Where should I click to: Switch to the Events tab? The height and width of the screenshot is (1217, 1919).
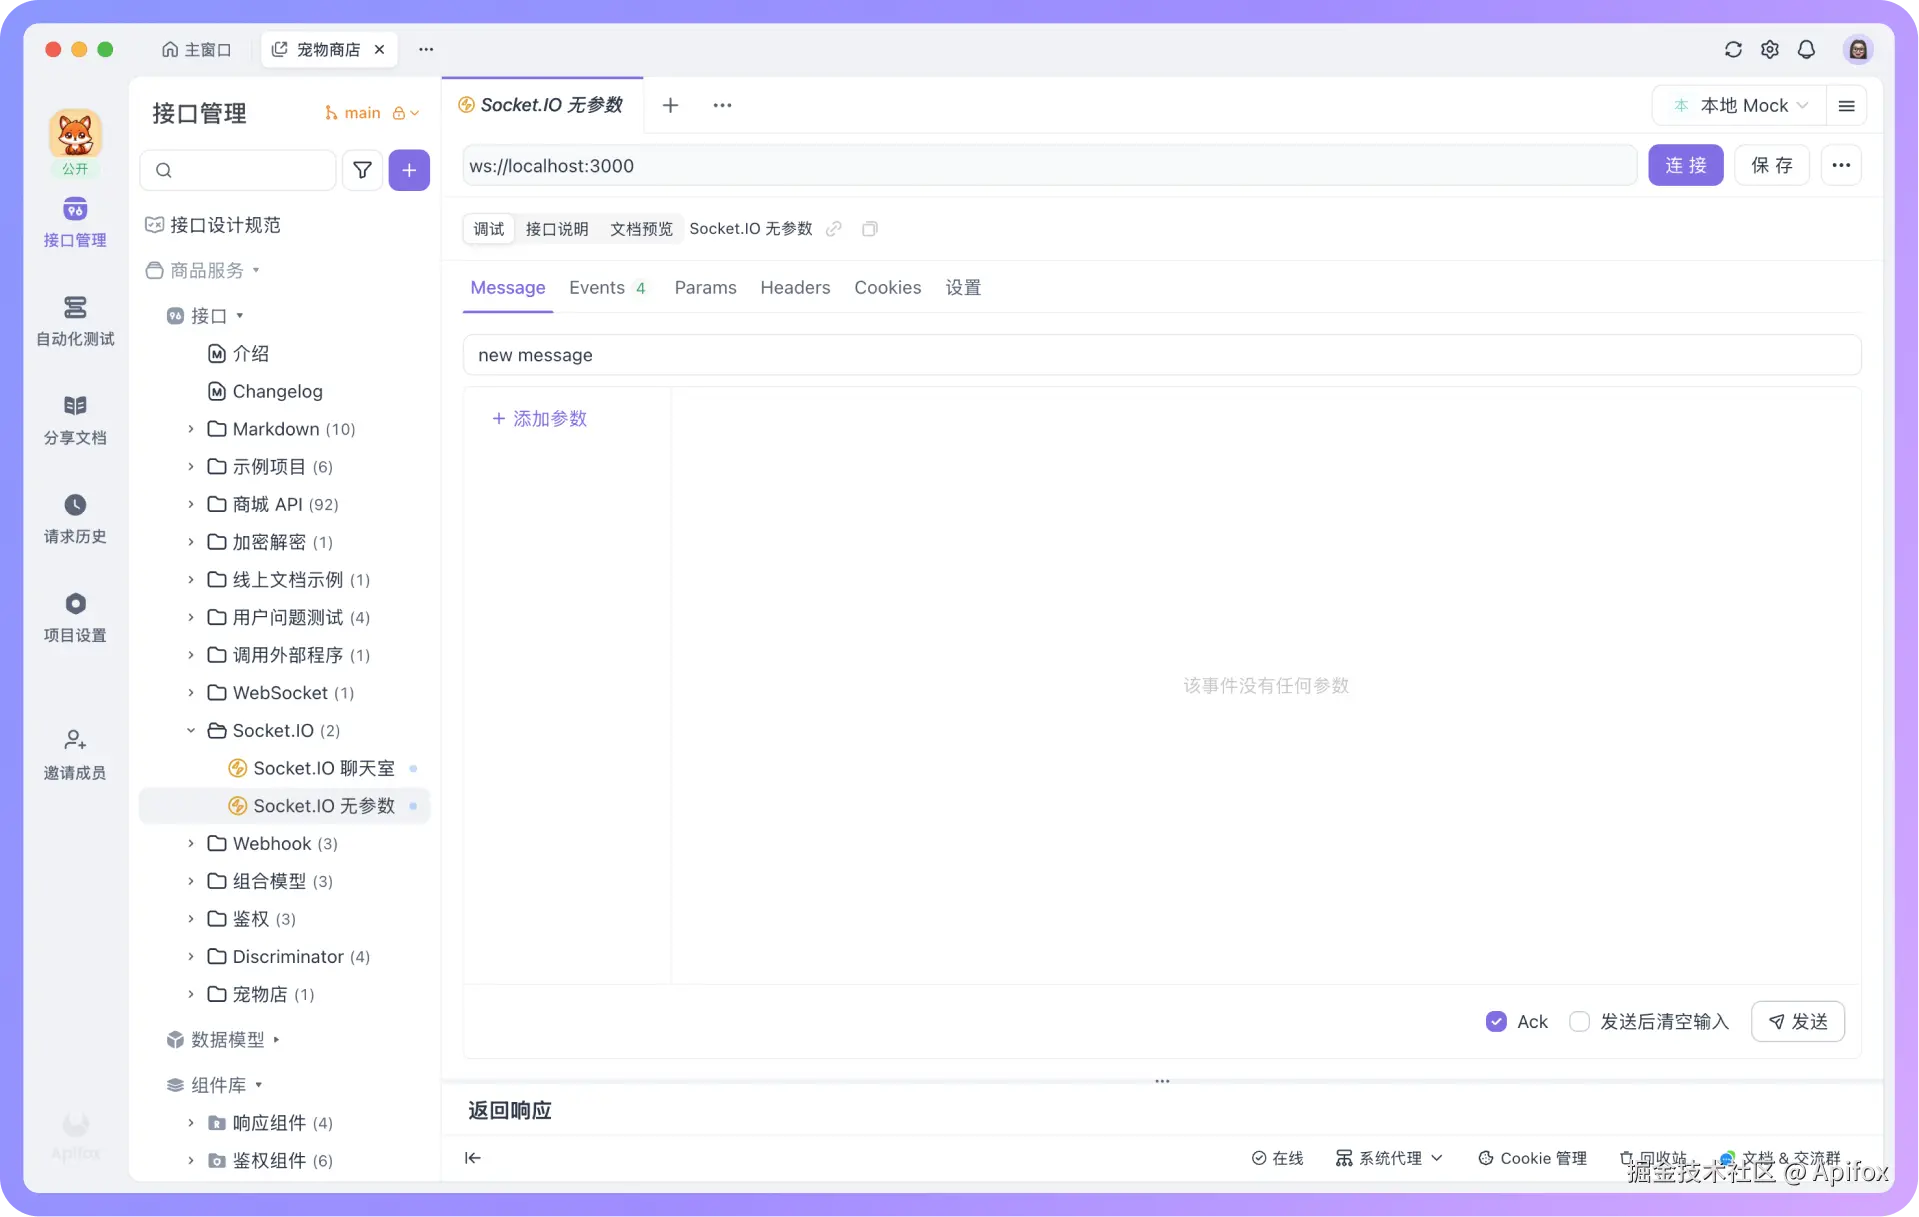click(x=596, y=287)
